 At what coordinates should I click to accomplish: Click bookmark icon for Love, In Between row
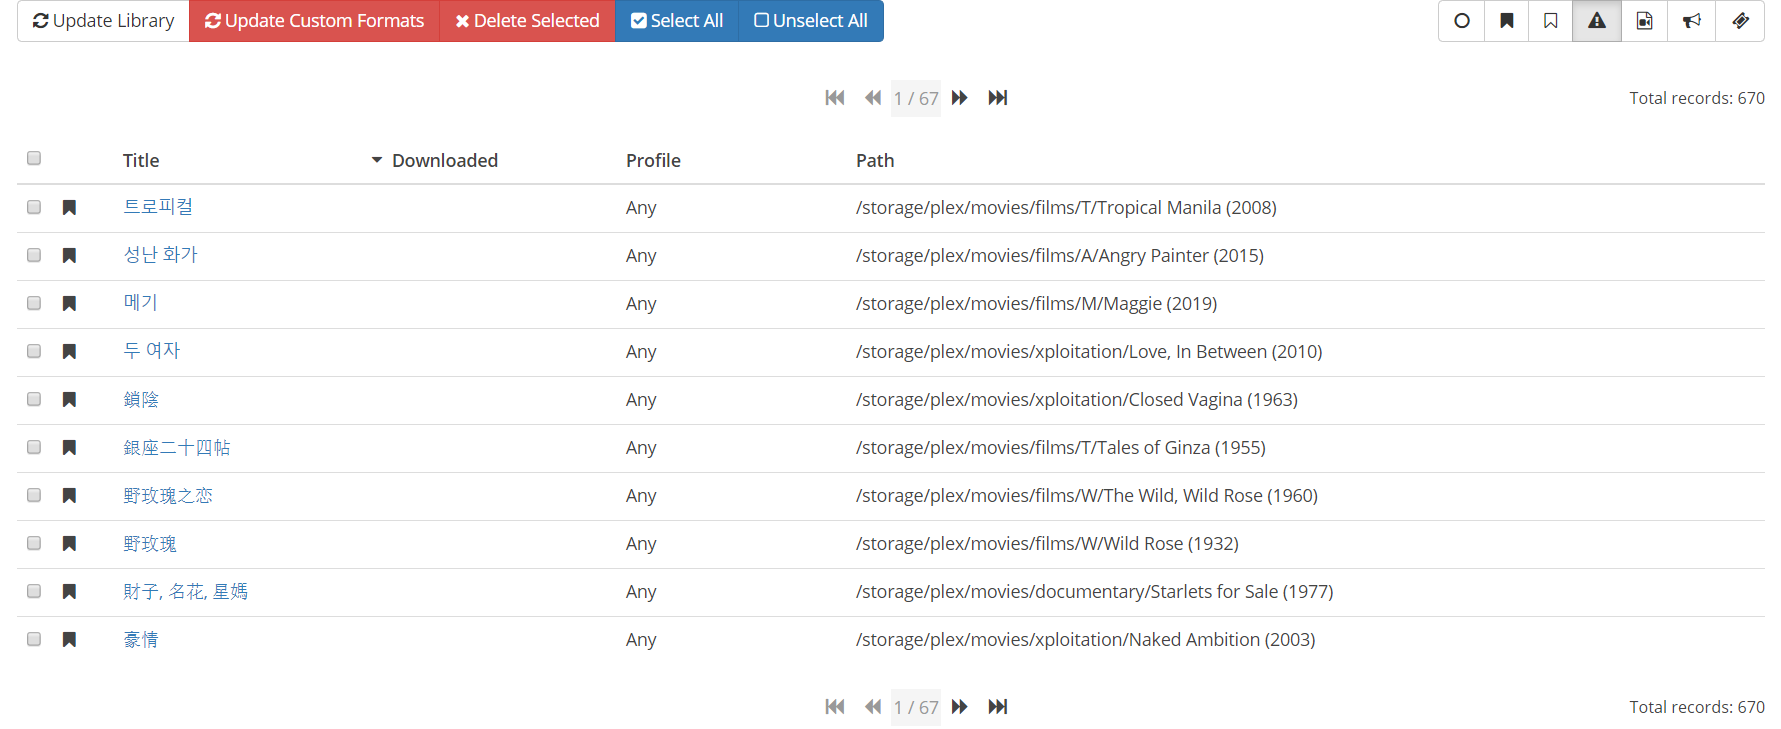coord(69,352)
